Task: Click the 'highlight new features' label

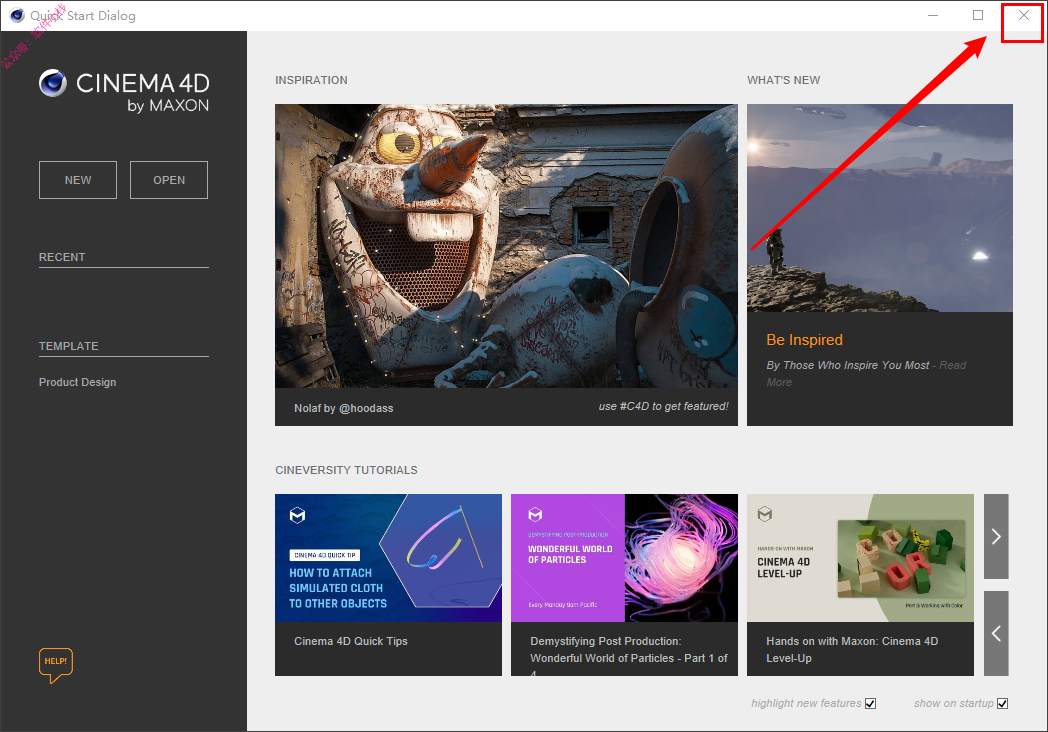Action: tap(806, 703)
